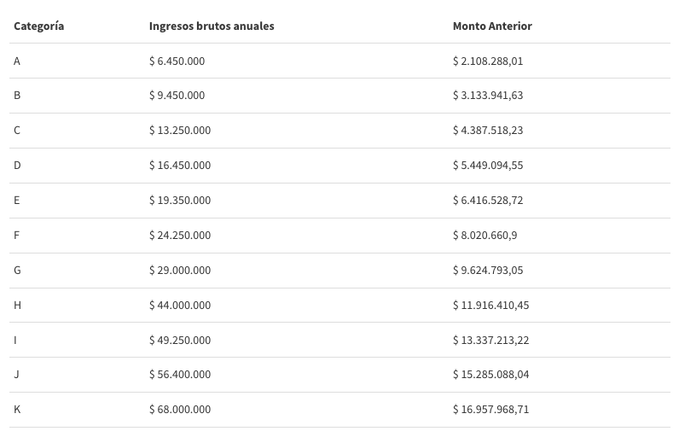Click the $ 16.450.000 income cell
This screenshot has height=437, width=679.
point(180,165)
